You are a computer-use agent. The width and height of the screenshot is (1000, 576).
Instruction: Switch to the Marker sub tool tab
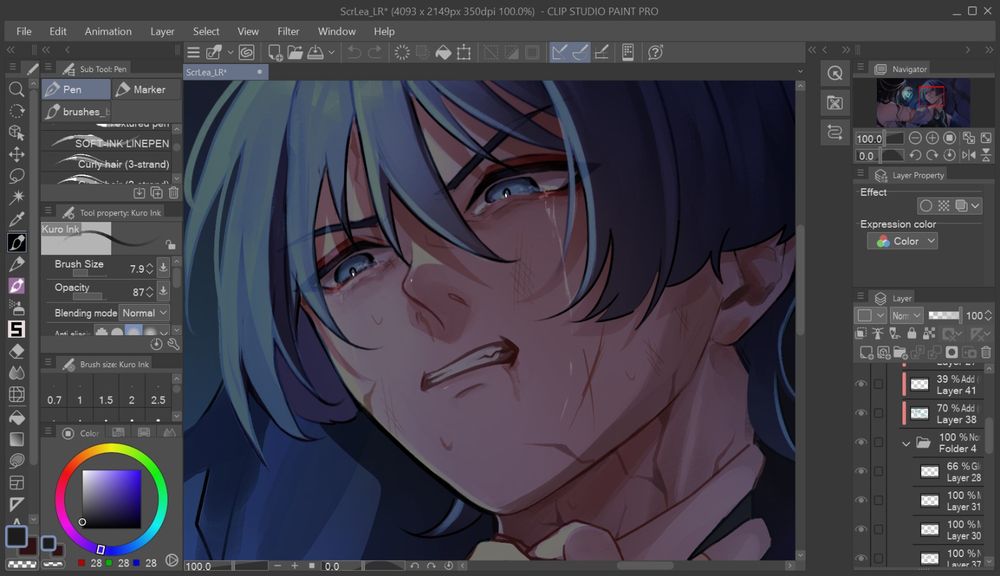(147, 89)
